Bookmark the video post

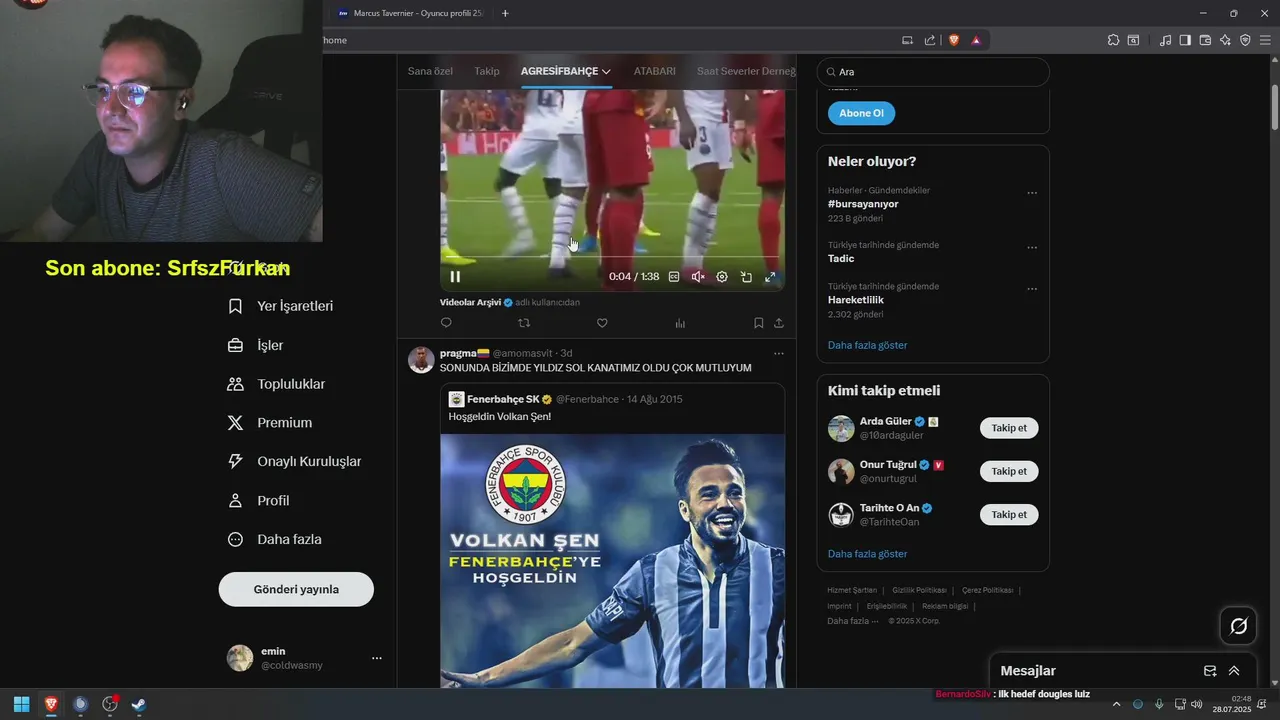click(758, 323)
